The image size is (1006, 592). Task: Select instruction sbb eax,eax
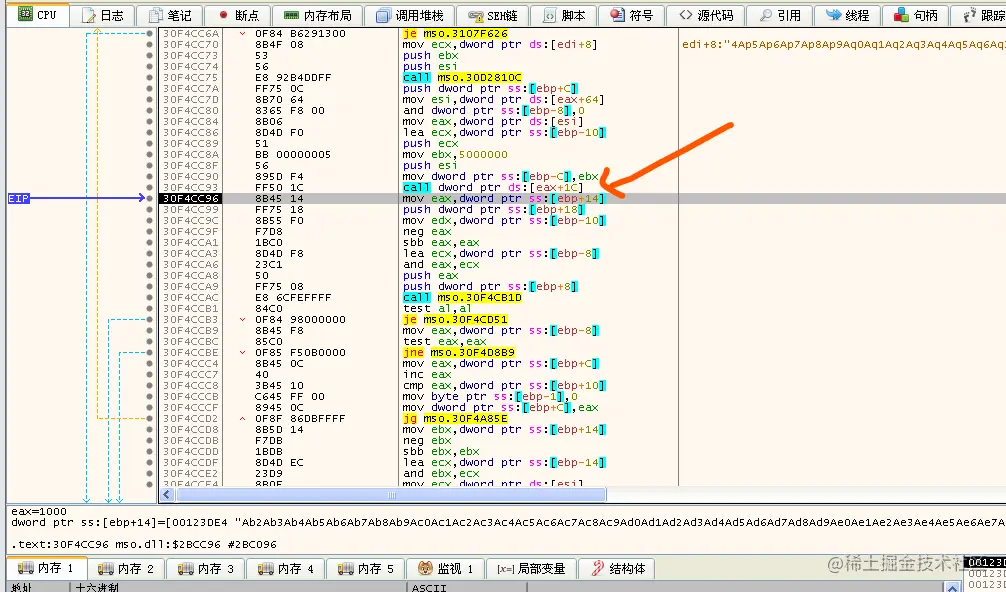(441, 242)
